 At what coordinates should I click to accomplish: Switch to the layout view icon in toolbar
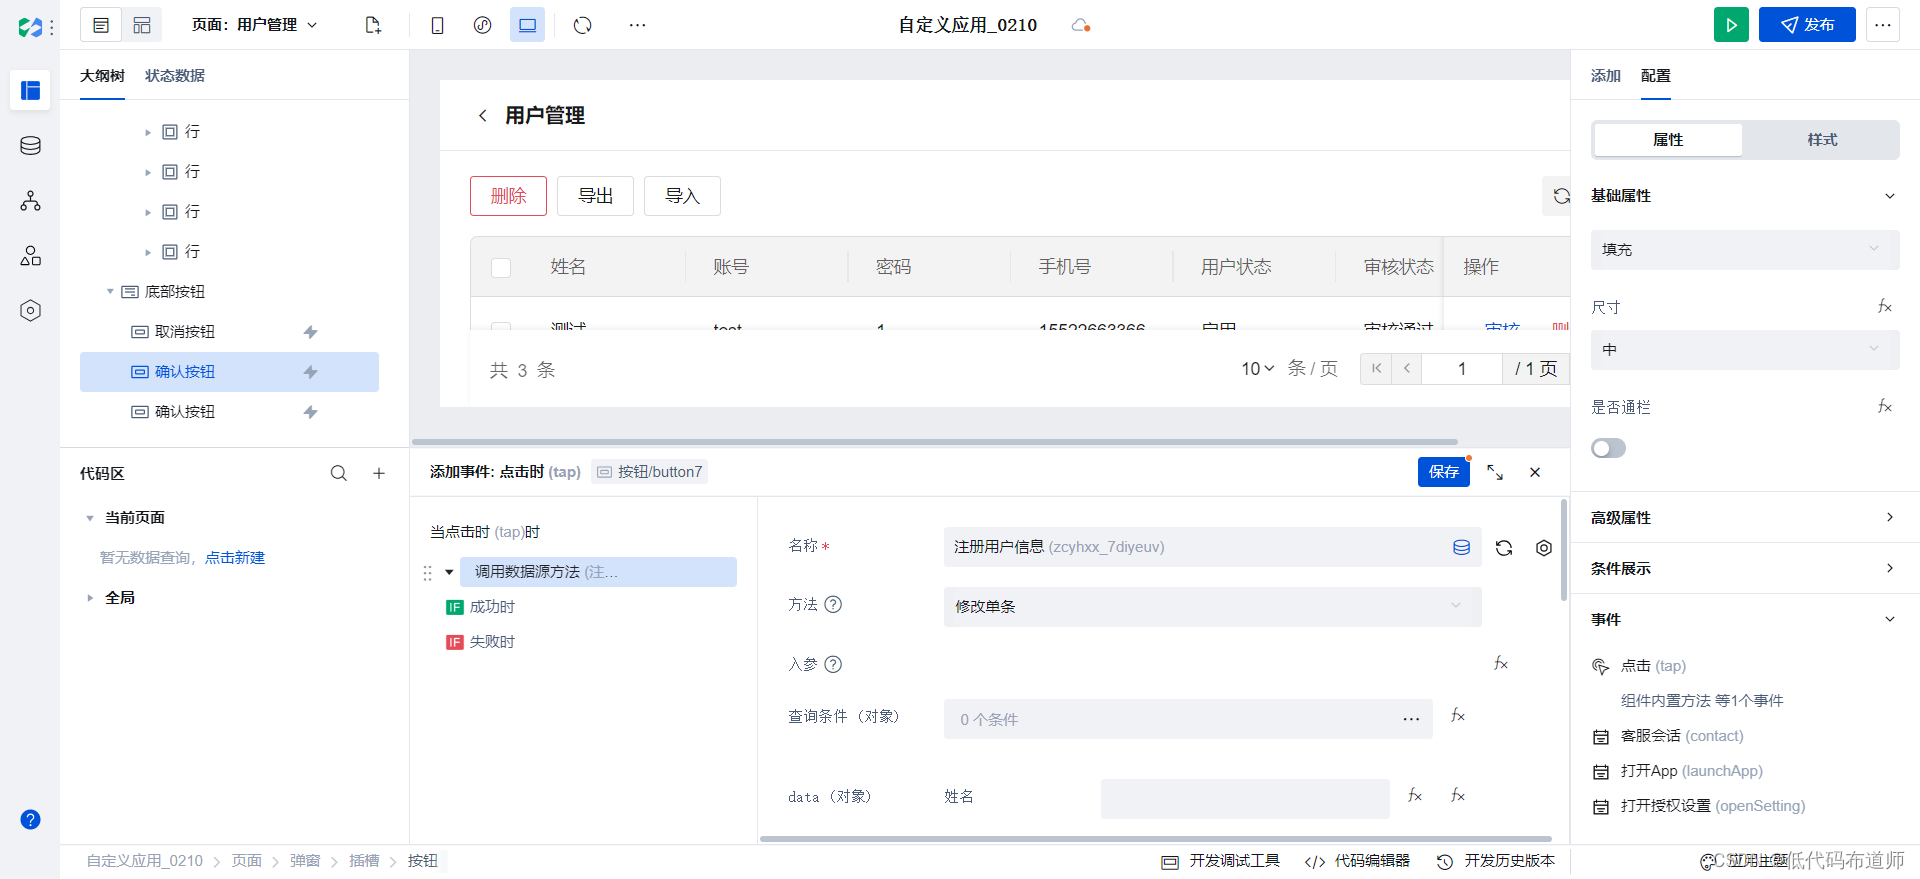pyautogui.click(x=142, y=25)
